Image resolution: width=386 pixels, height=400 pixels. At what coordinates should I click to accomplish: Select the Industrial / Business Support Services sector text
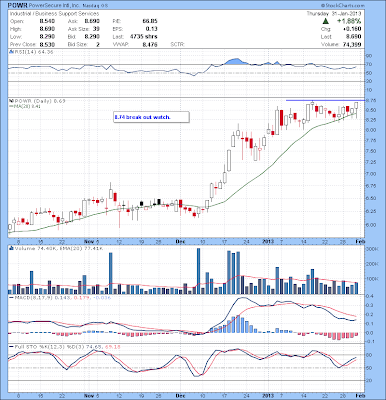click(54, 14)
